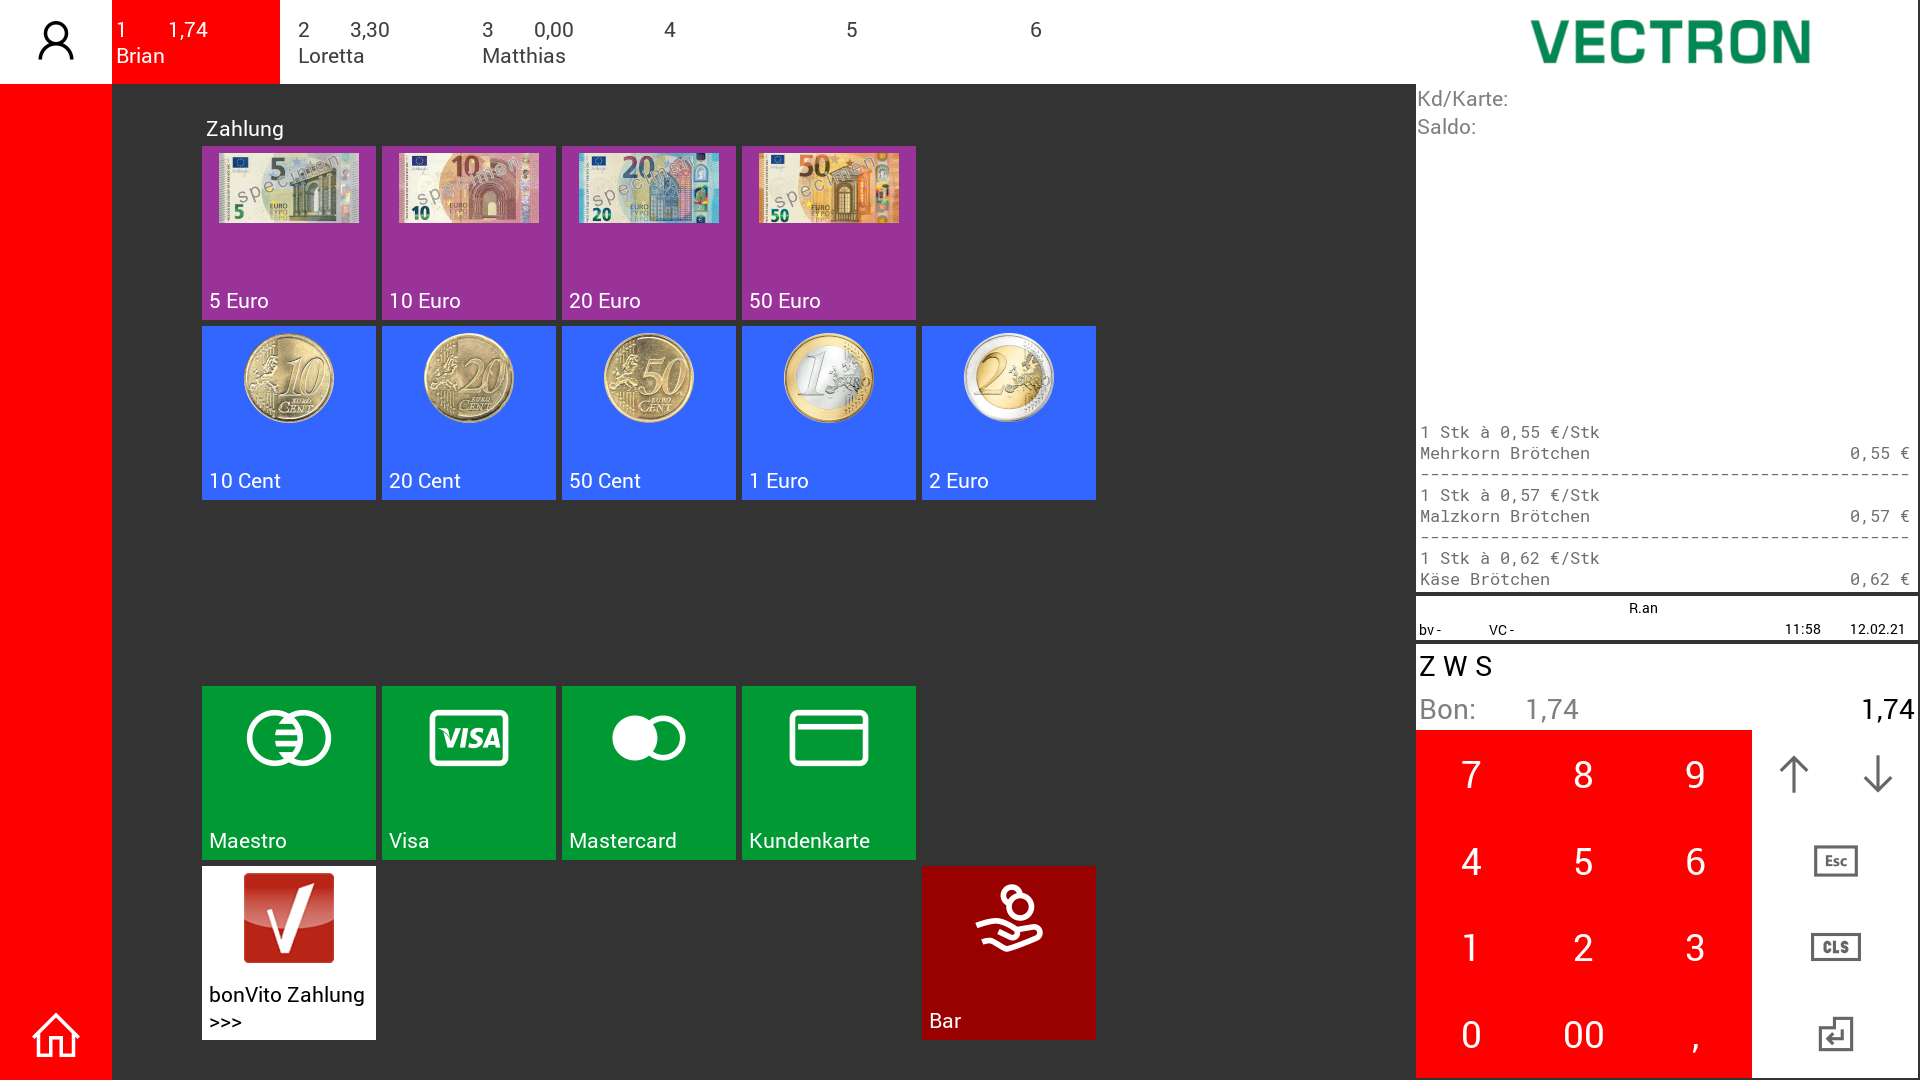Go to the home screen

pos(56,1035)
